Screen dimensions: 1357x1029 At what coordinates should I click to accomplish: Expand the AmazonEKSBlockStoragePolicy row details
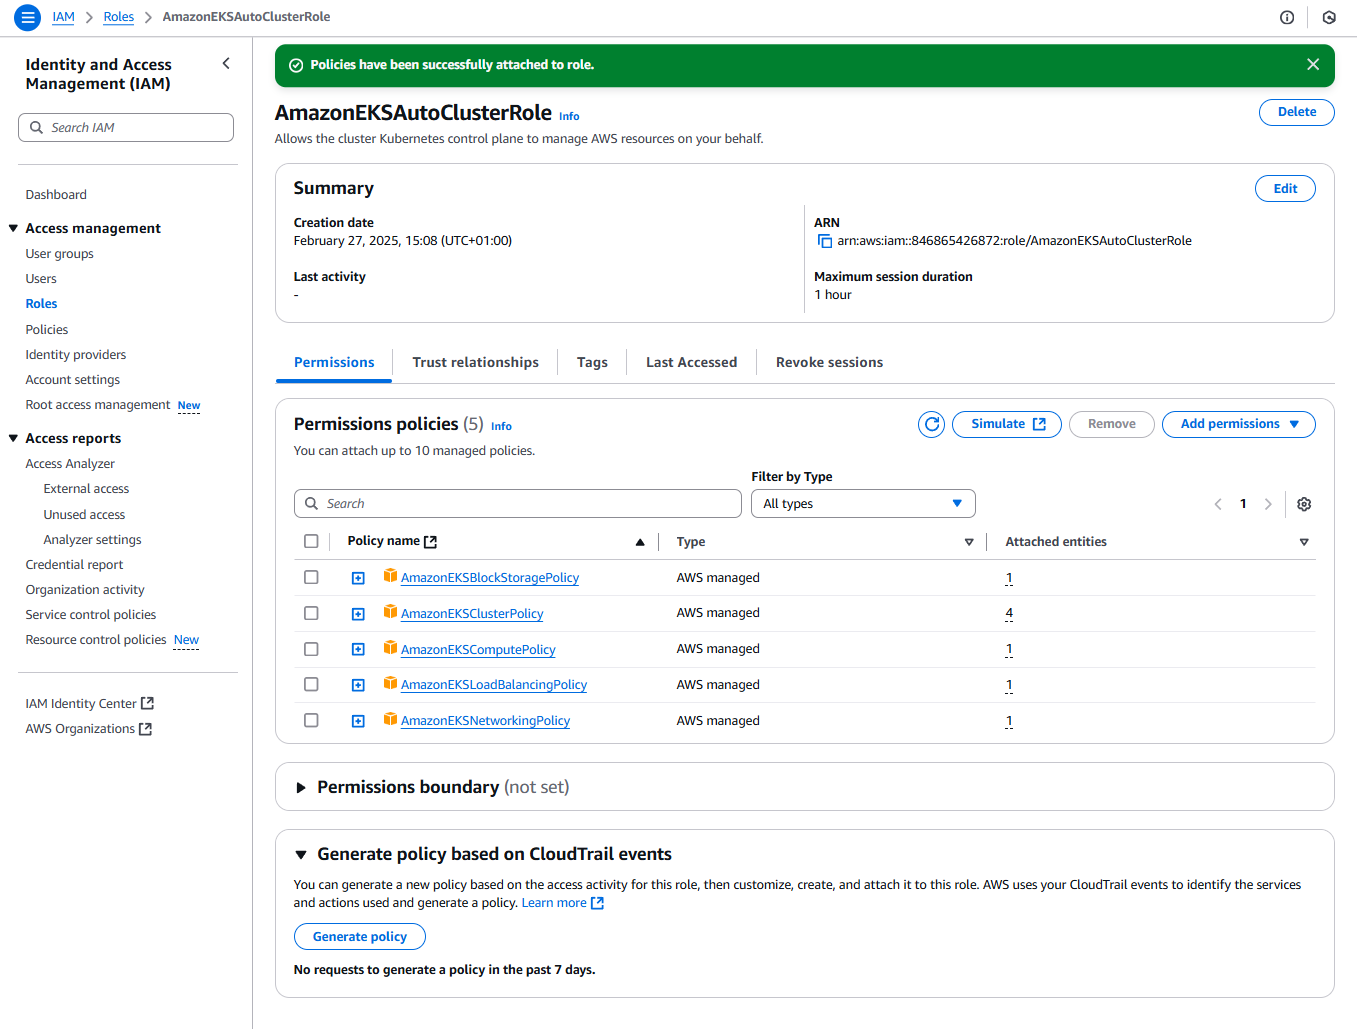[x=358, y=578]
